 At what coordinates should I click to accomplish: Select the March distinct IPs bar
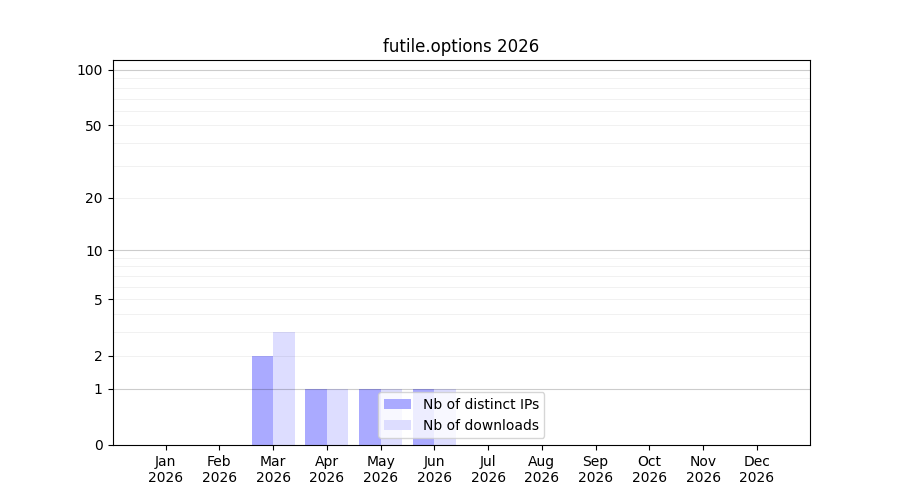click(x=262, y=401)
